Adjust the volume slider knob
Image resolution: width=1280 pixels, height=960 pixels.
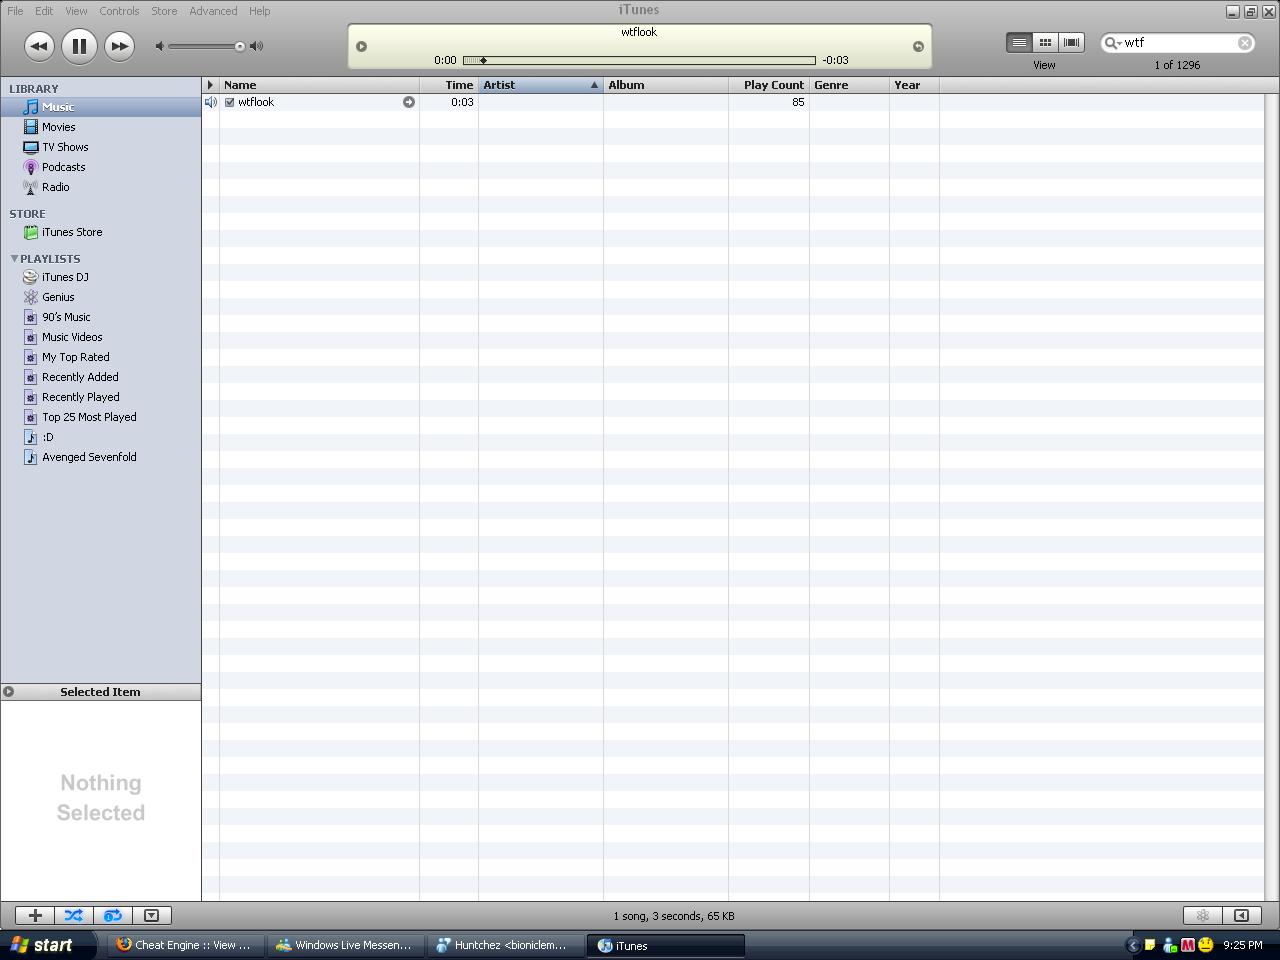[240, 46]
